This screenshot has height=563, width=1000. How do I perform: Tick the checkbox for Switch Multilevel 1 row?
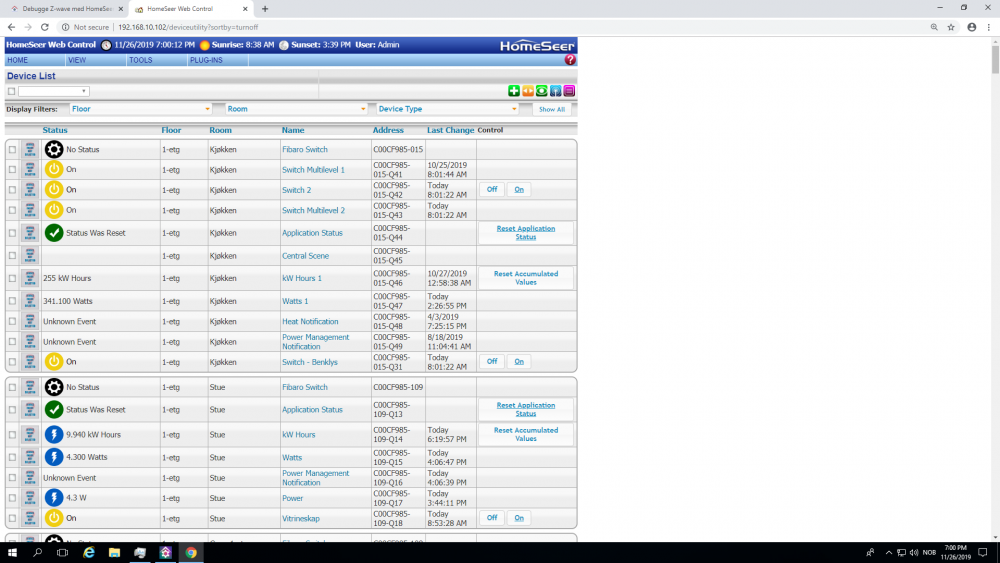click(13, 170)
